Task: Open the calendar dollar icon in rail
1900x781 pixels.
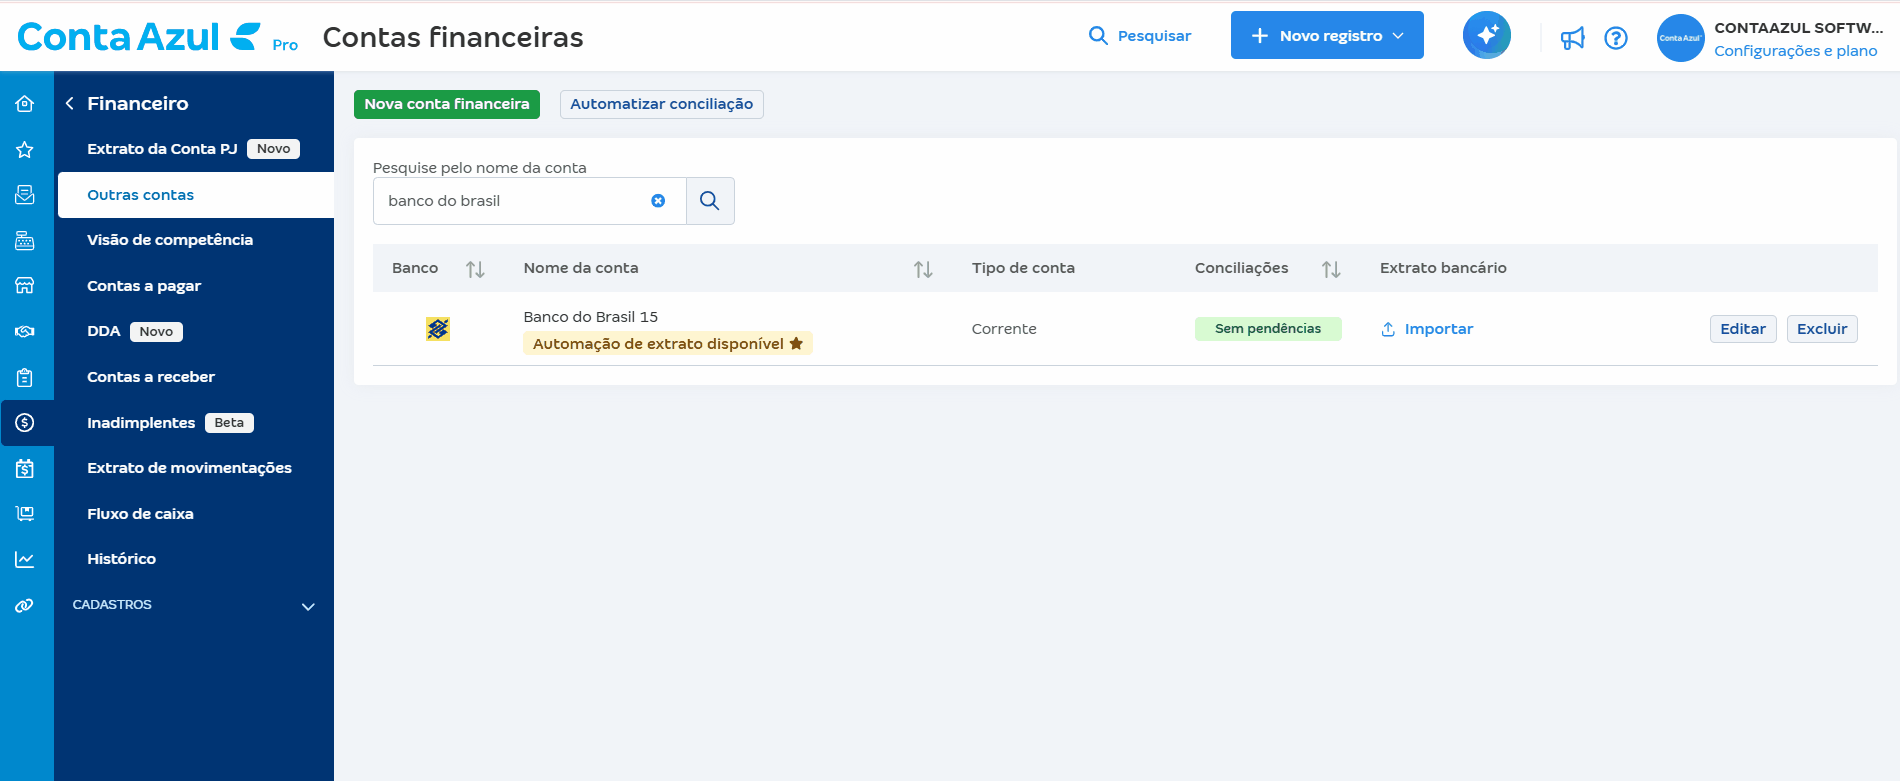Action: coord(25,468)
